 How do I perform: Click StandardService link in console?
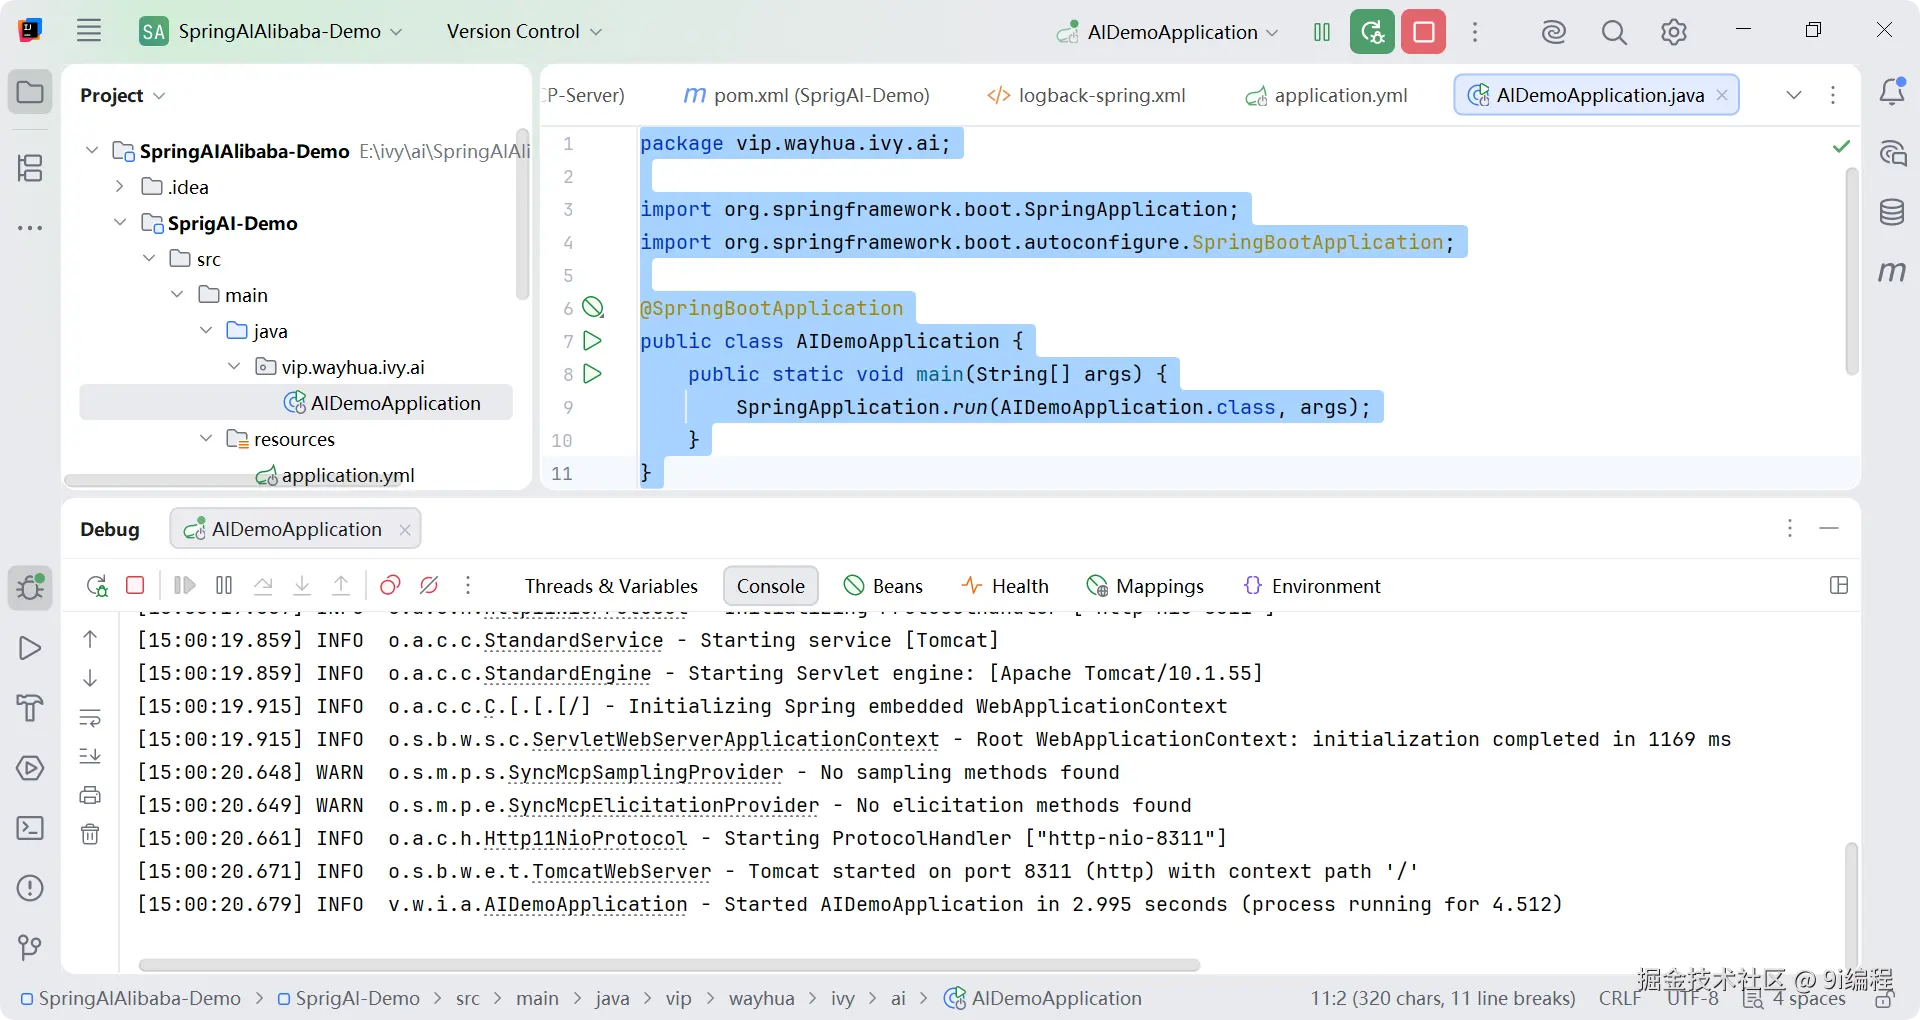pos(573,641)
